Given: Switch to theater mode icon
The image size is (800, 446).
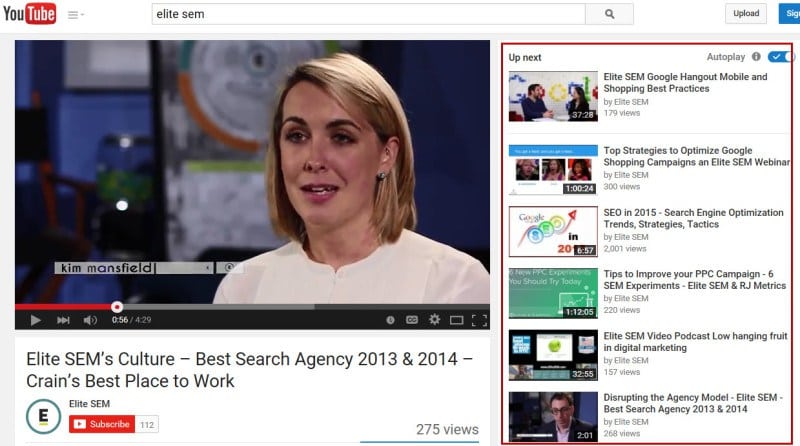Looking at the screenshot, I should click(456, 320).
